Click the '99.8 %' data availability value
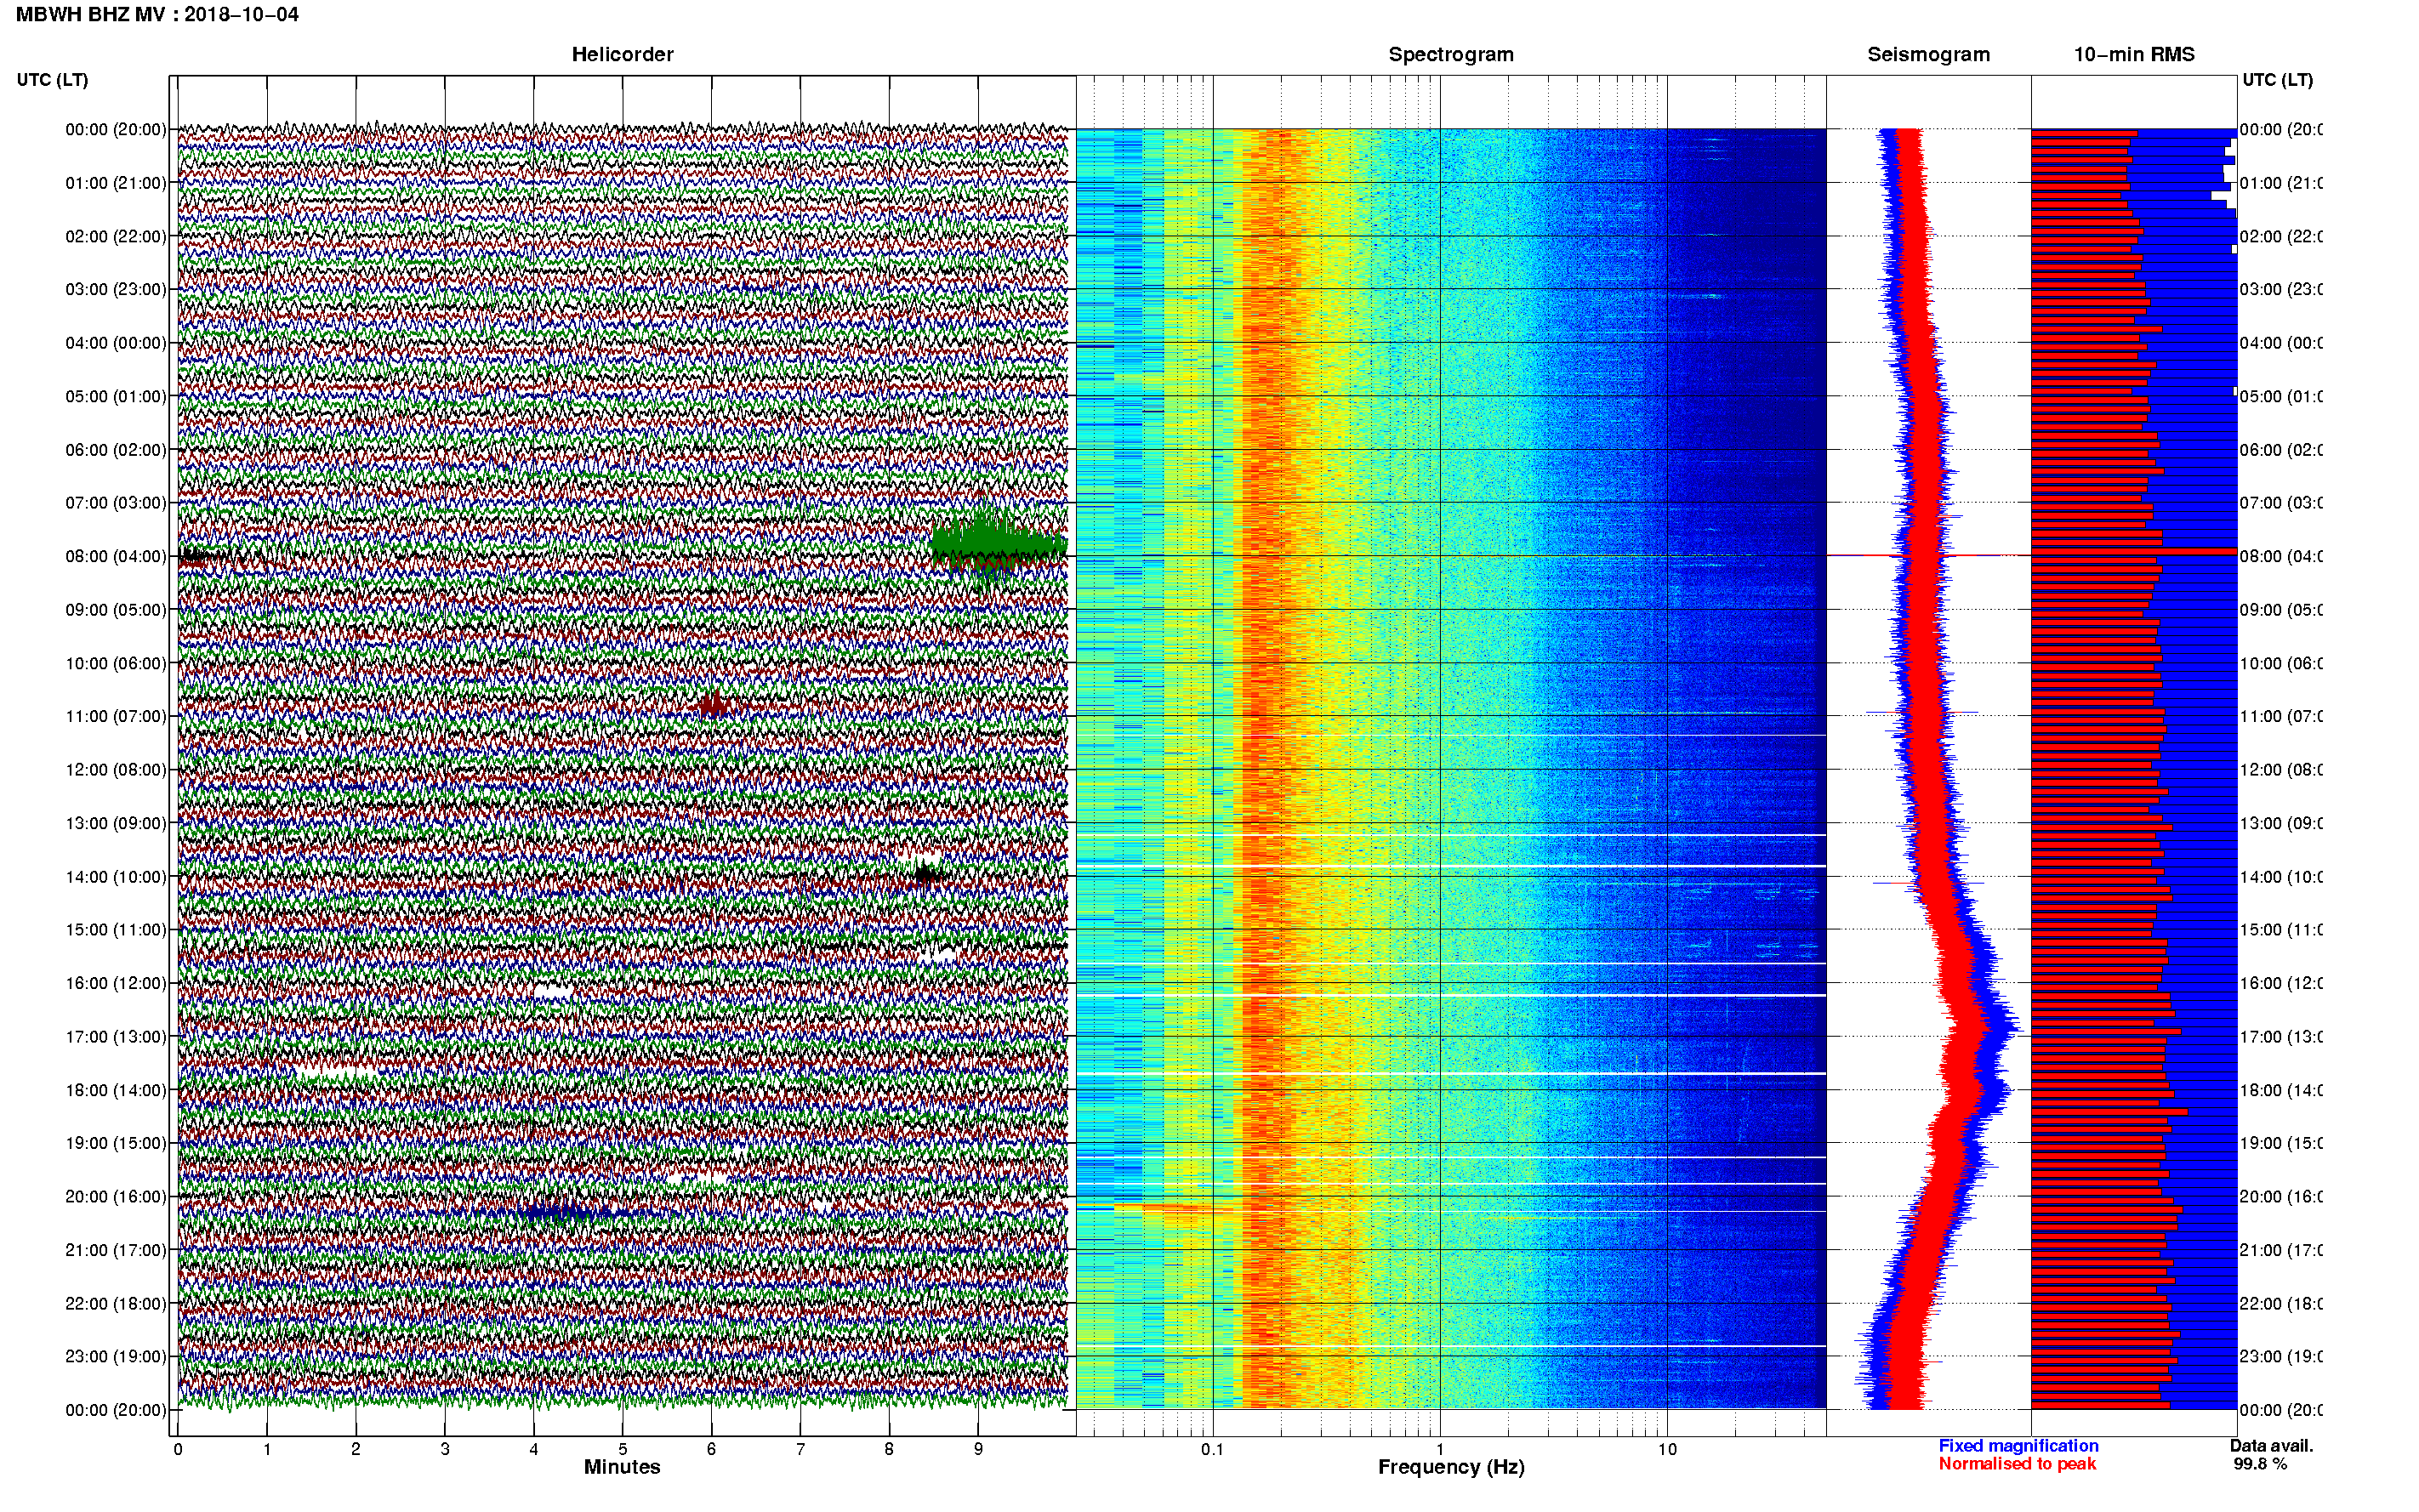The width and height of the screenshot is (2419, 1512). click(x=2259, y=1464)
